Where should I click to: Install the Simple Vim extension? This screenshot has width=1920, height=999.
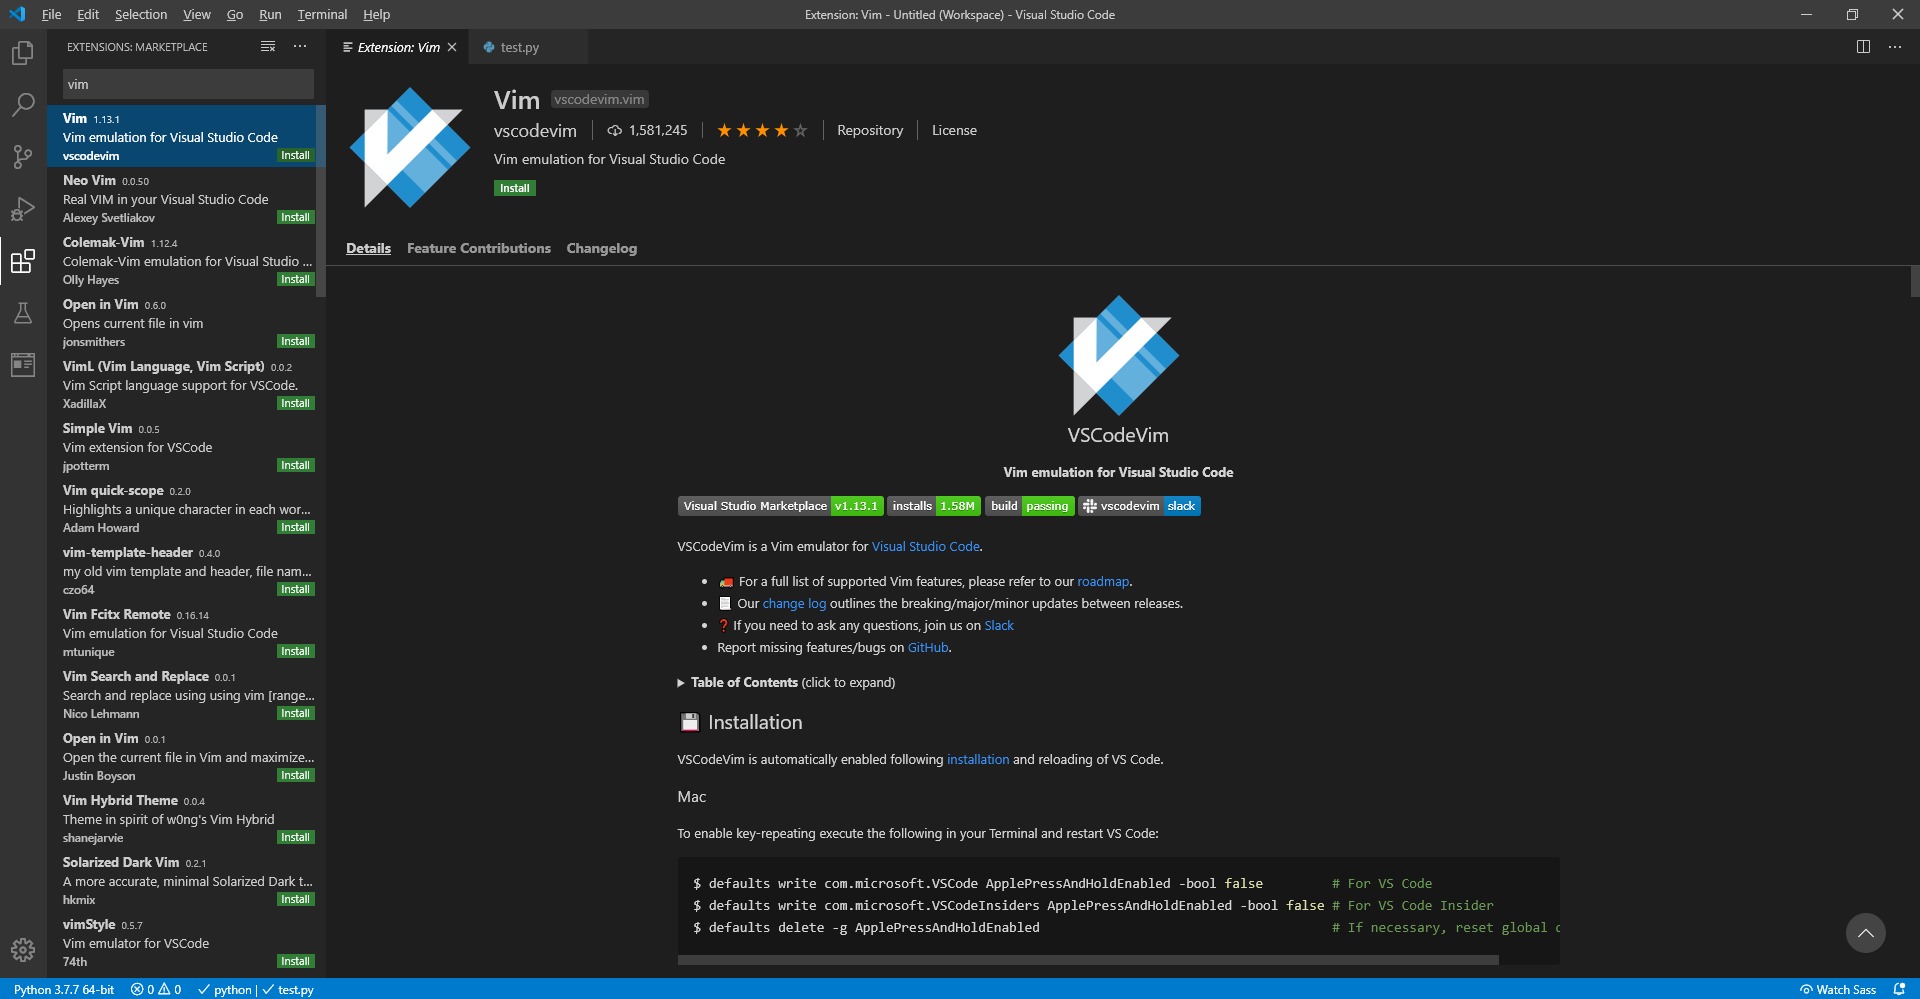click(x=295, y=465)
